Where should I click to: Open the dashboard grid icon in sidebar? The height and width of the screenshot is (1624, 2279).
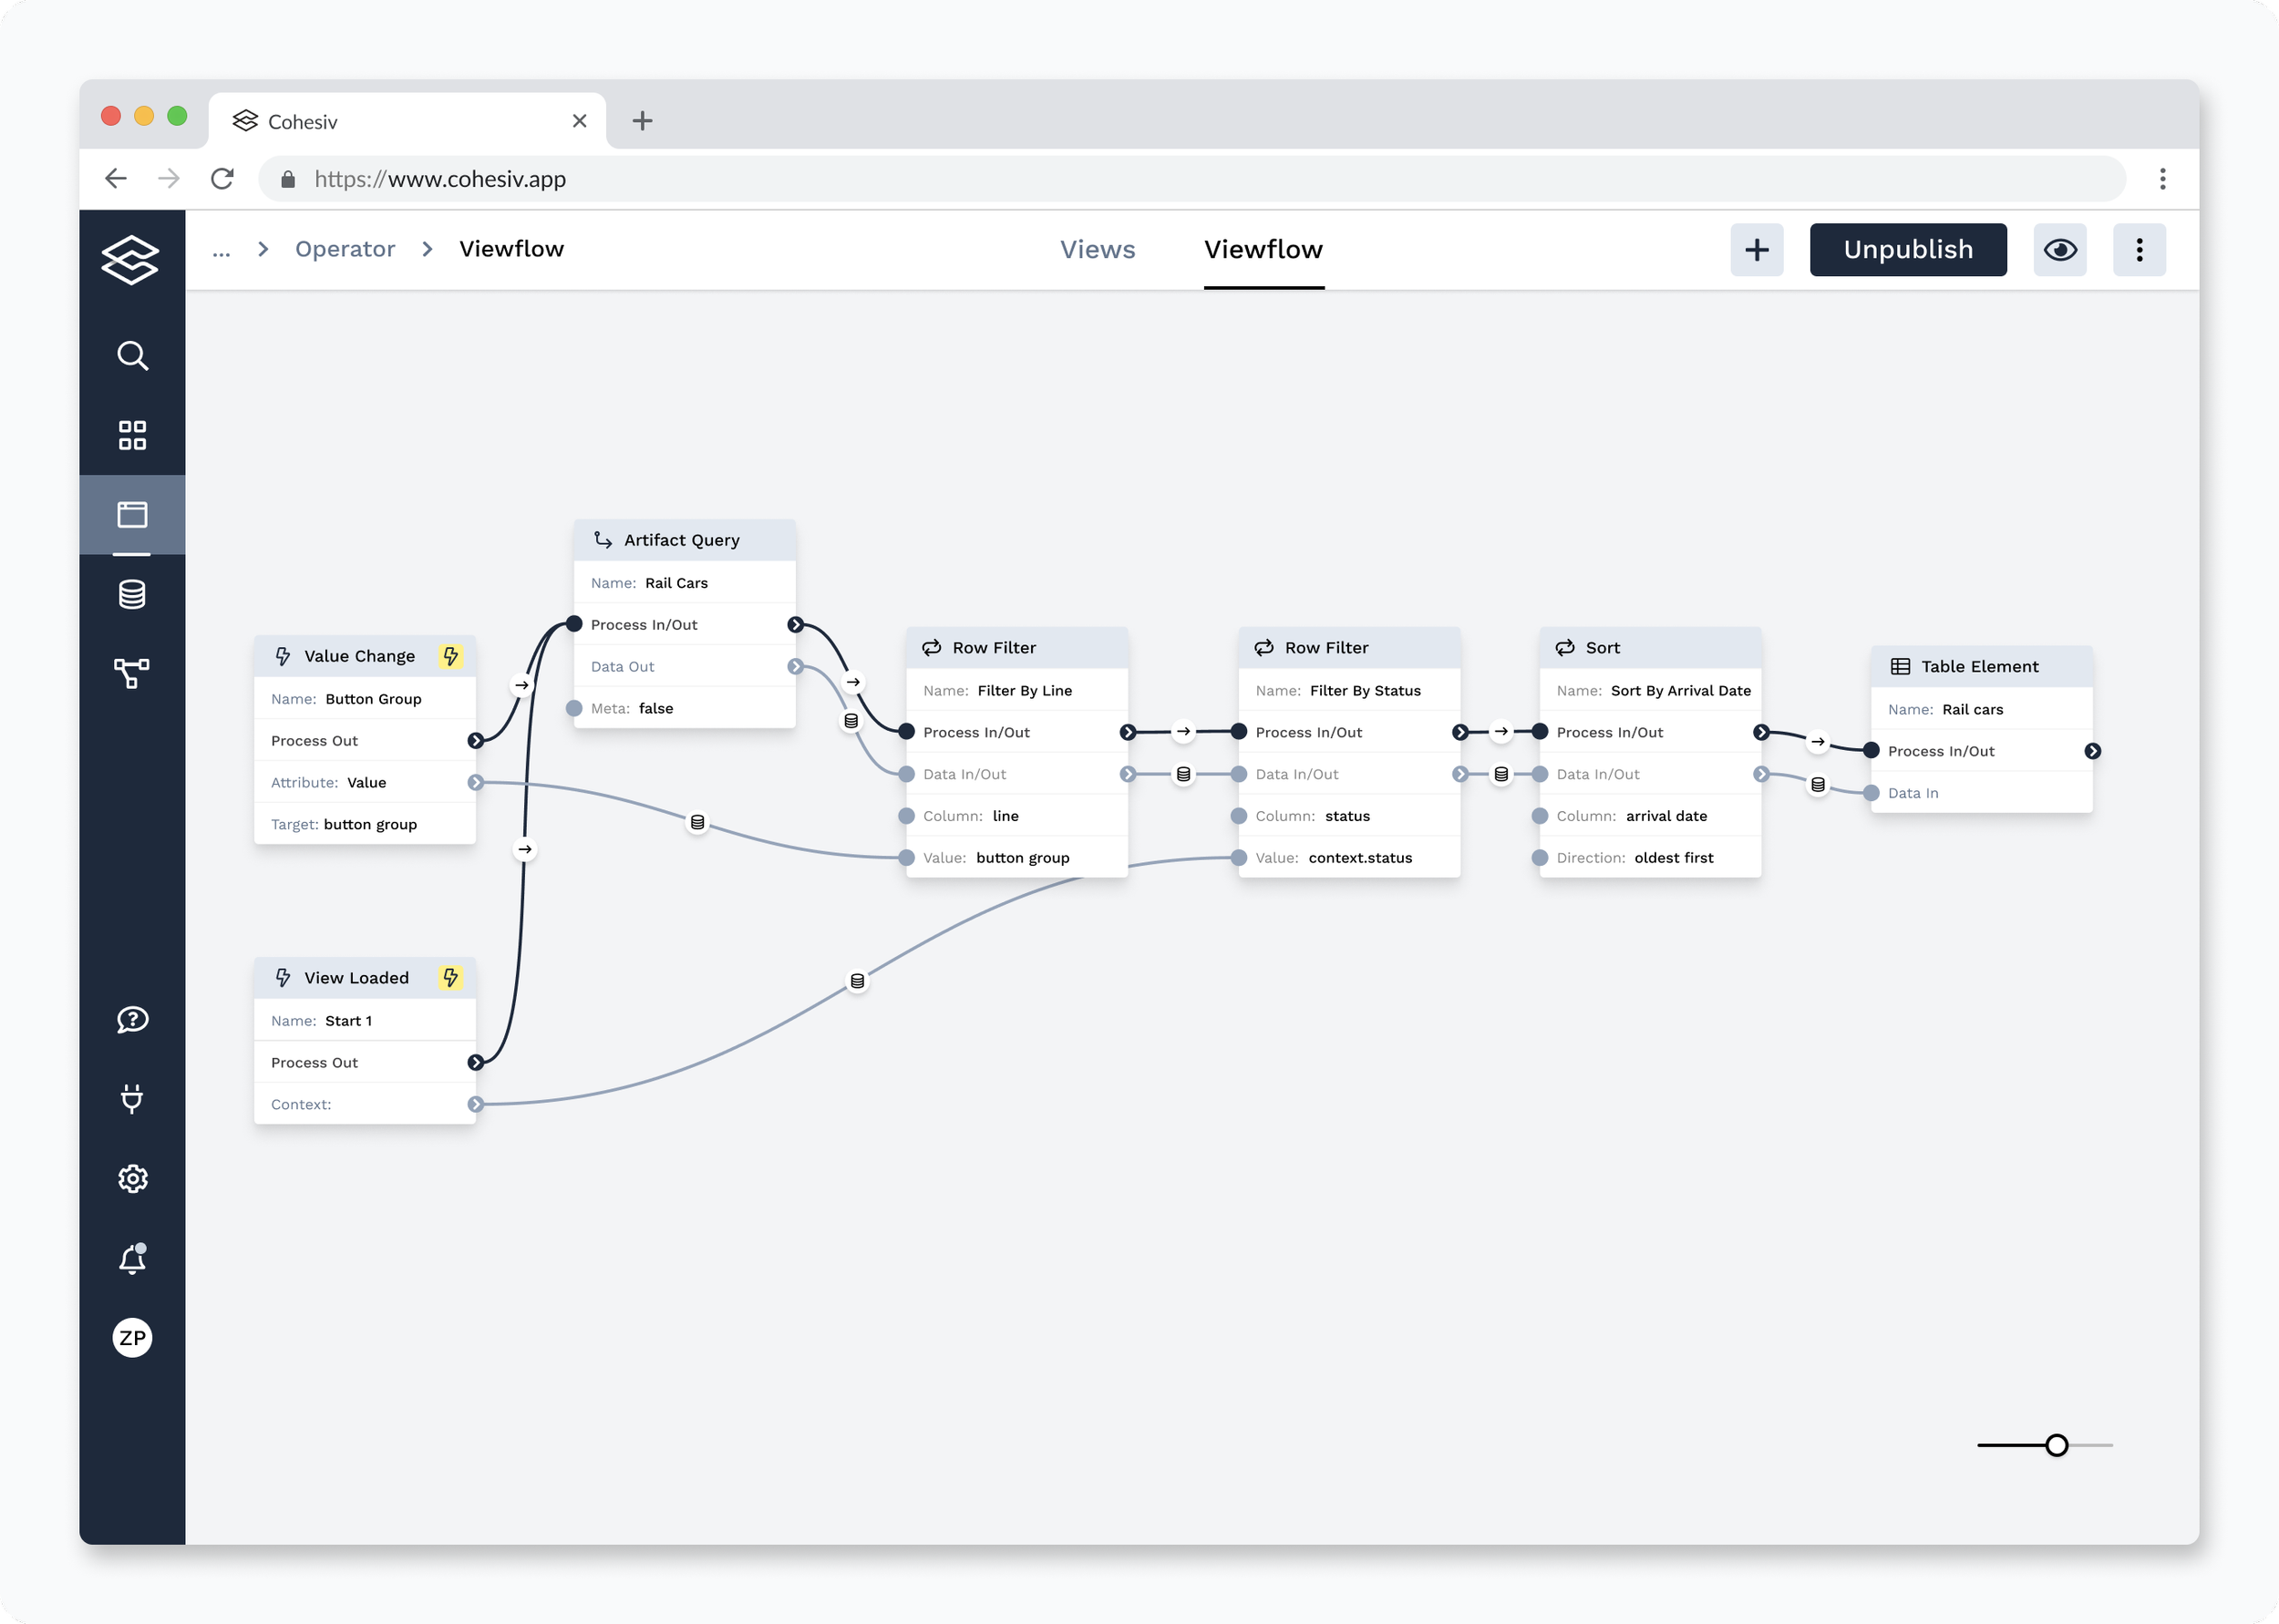(x=132, y=435)
